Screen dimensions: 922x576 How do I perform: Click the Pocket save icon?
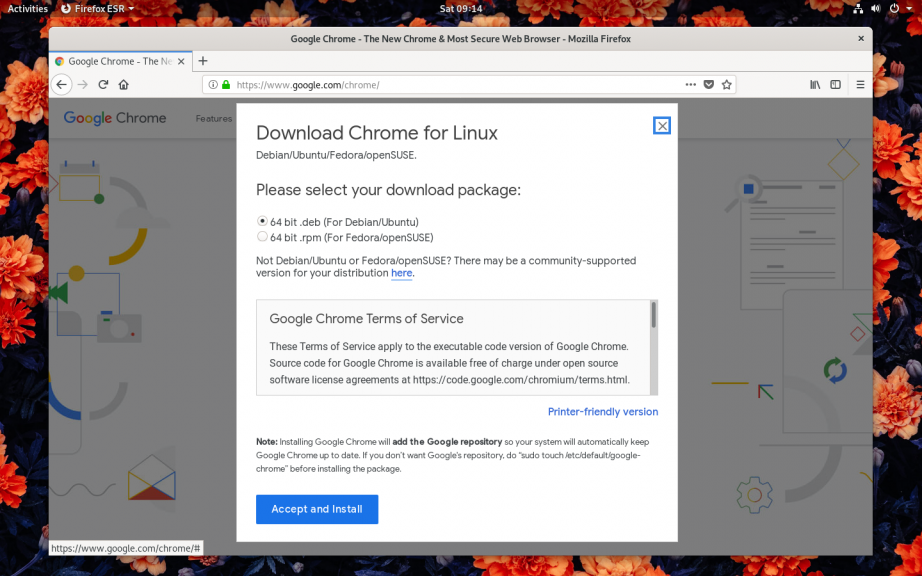coord(708,85)
